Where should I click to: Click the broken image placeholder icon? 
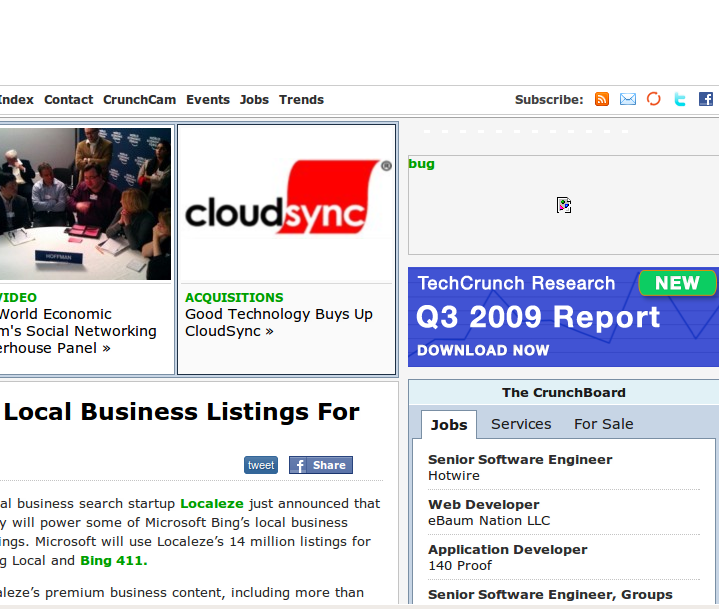pos(564,205)
